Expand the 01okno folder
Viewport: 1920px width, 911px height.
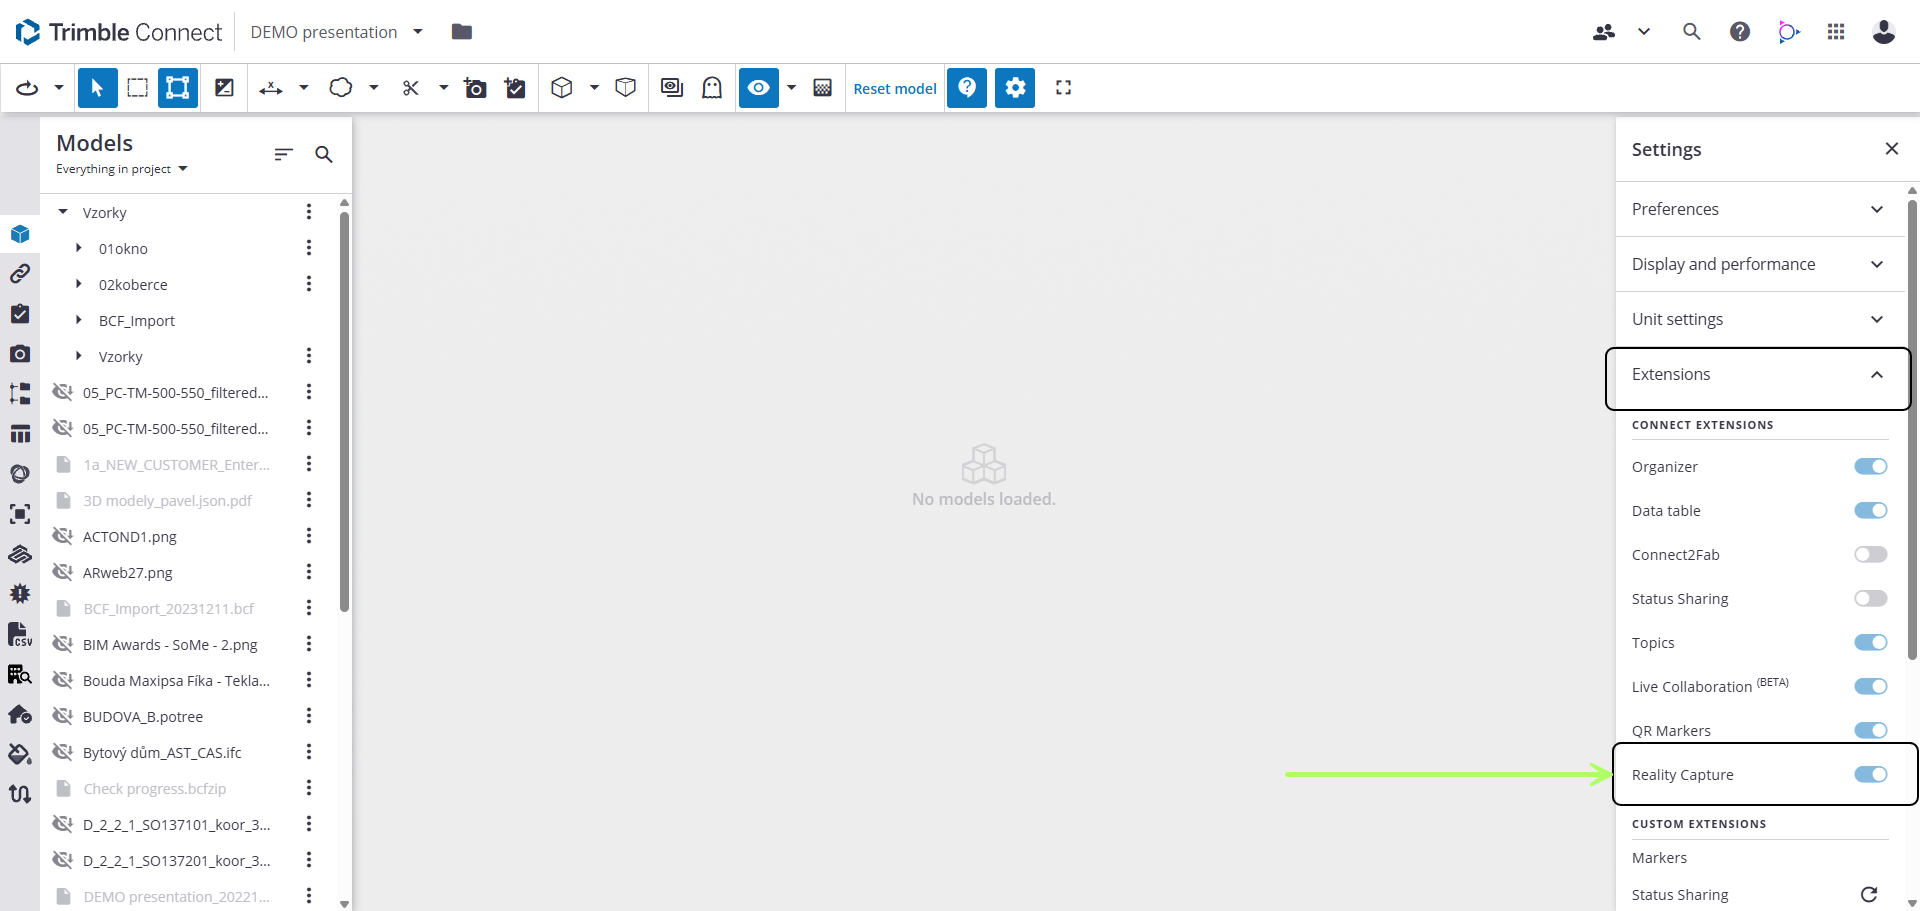79,248
